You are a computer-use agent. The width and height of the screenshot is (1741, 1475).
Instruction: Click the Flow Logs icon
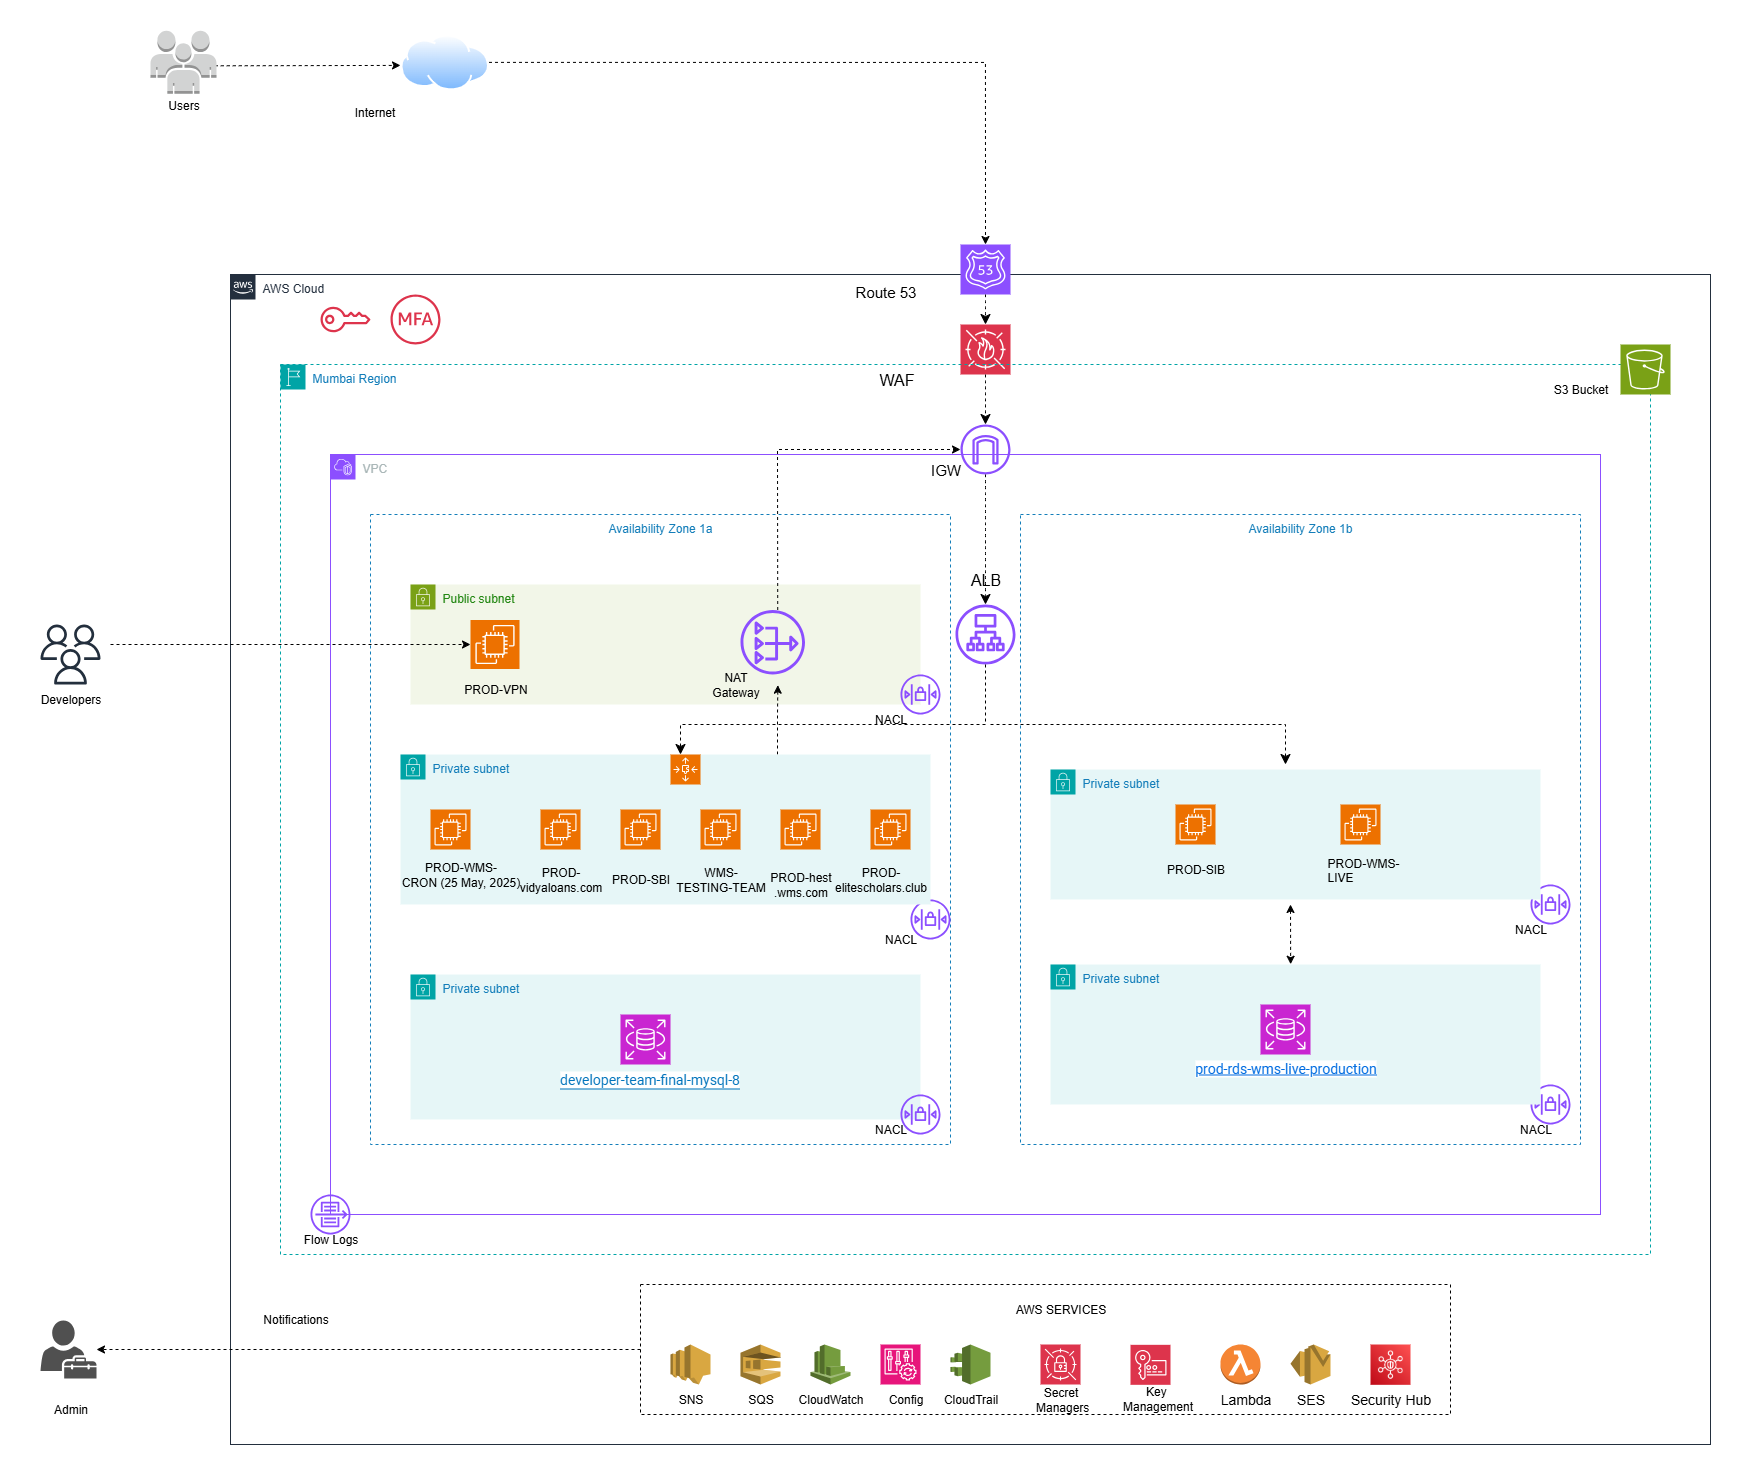click(330, 1214)
